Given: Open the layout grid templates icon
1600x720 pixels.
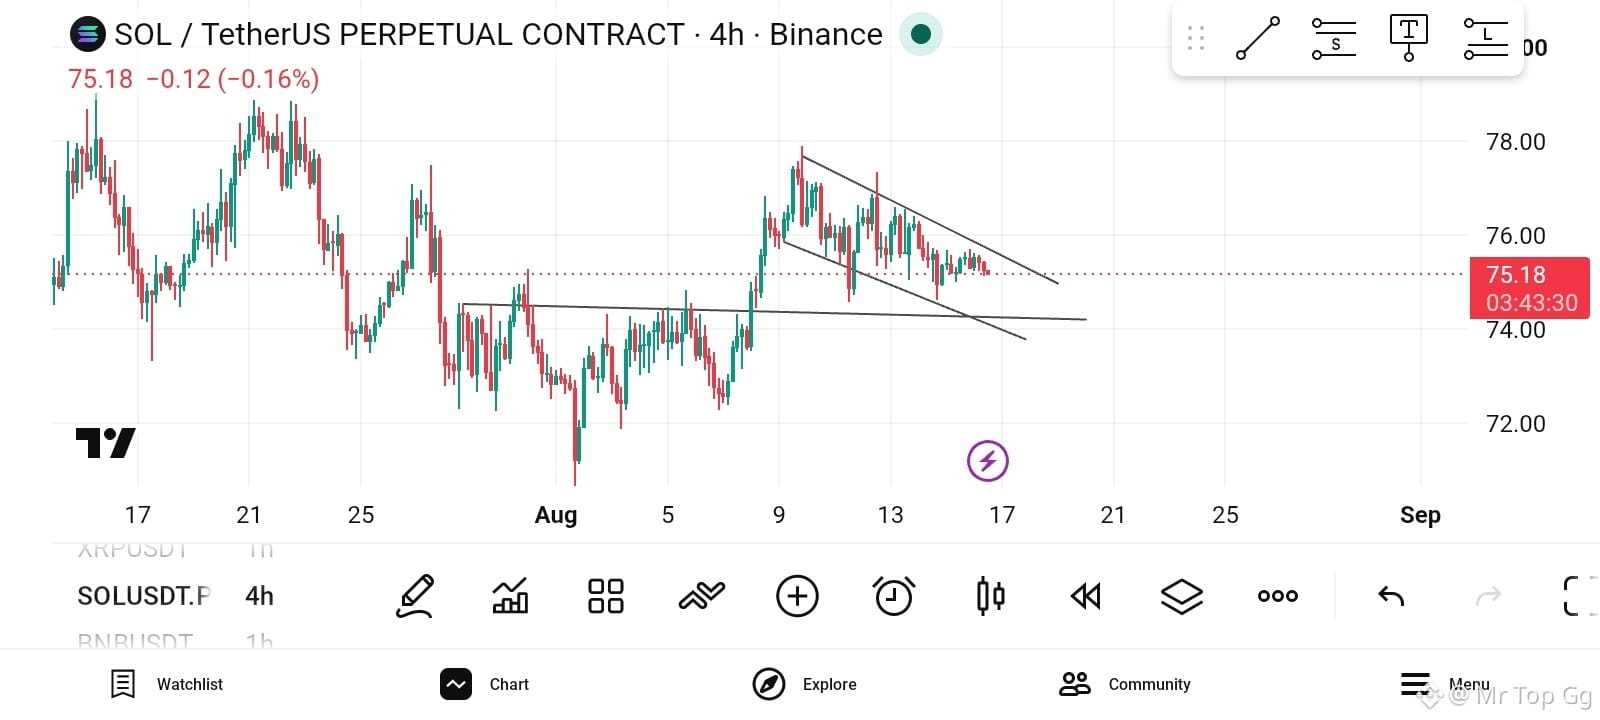Looking at the screenshot, I should click(x=606, y=596).
